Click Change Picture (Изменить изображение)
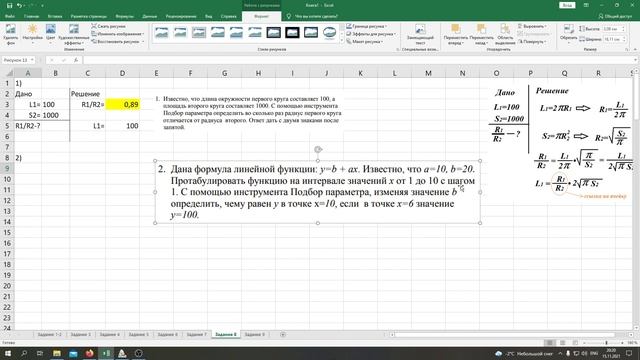Image resolution: width=640 pixels, height=360 pixels. [x=118, y=34]
